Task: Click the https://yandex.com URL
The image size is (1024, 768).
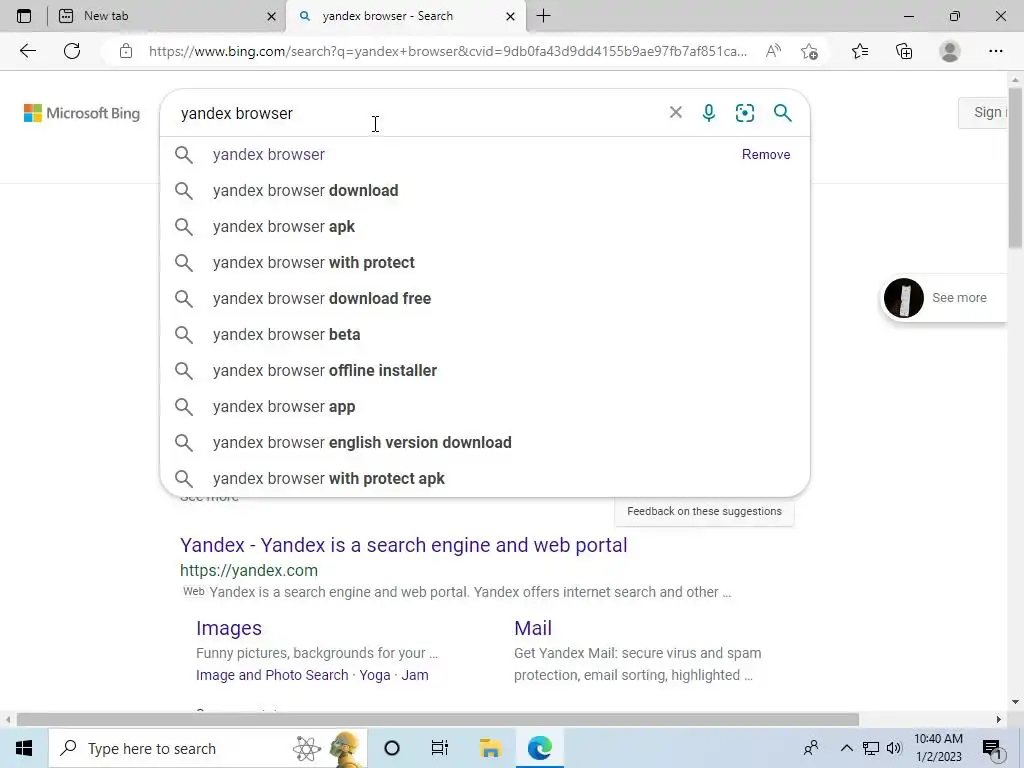Action: click(249, 570)
